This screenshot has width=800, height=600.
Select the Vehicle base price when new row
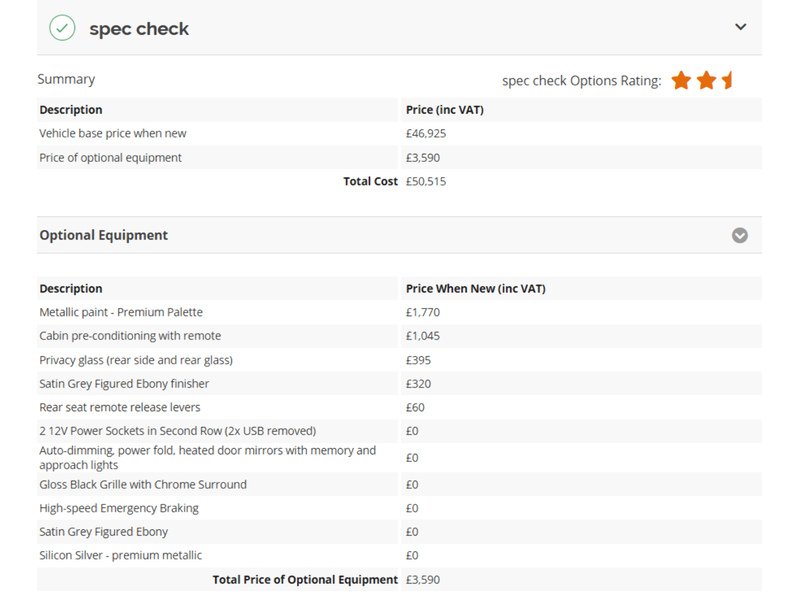pos(113,133)
